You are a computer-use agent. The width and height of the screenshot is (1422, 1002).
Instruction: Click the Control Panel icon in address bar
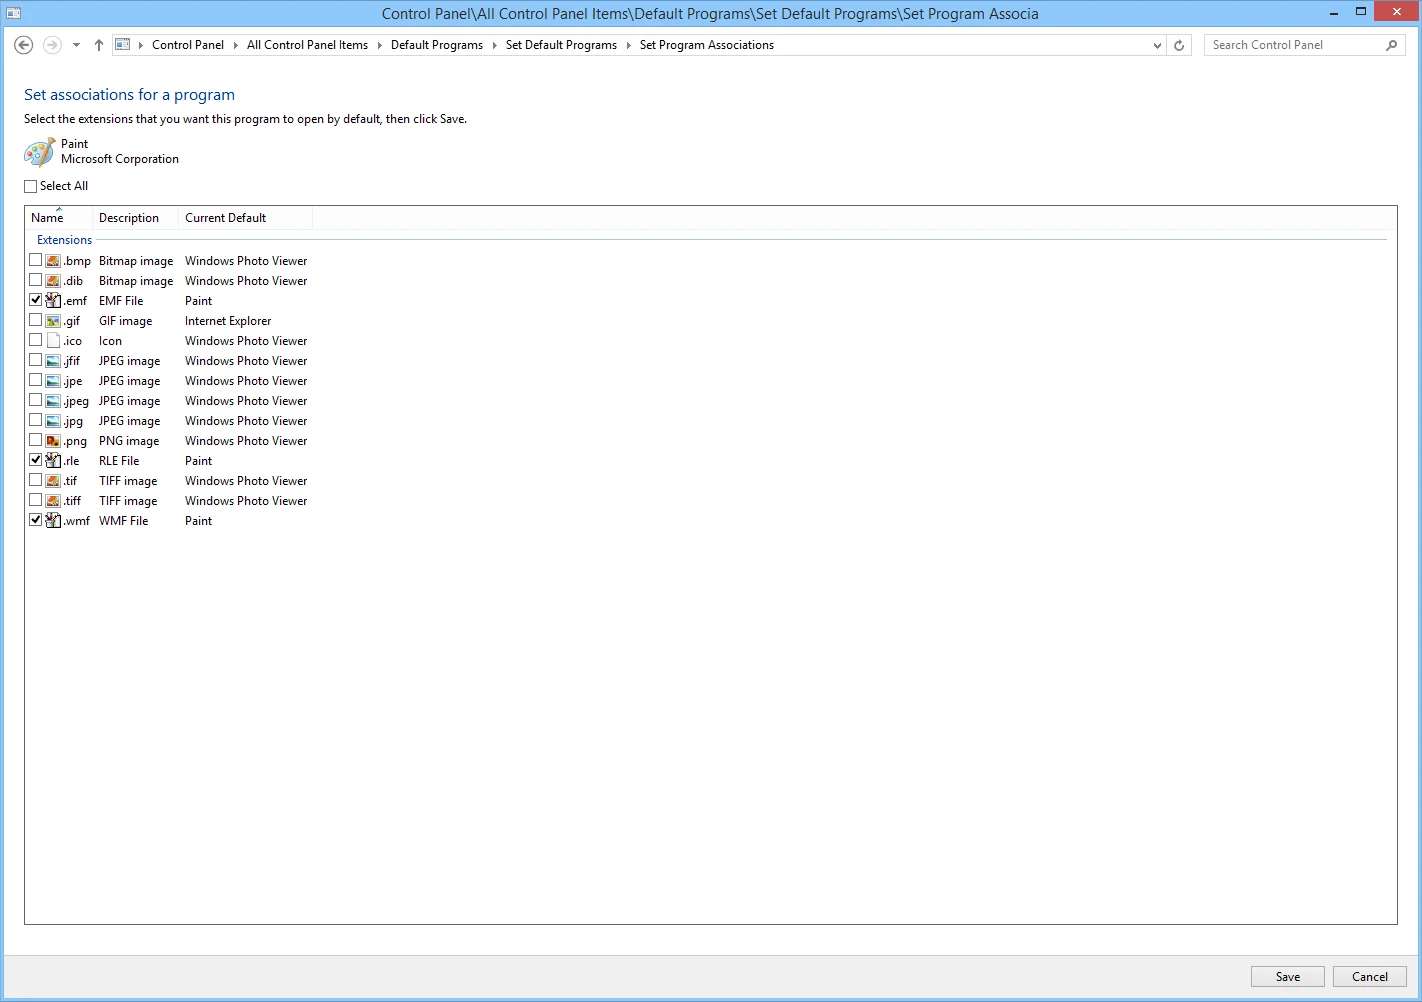click(x=123, y=45)
